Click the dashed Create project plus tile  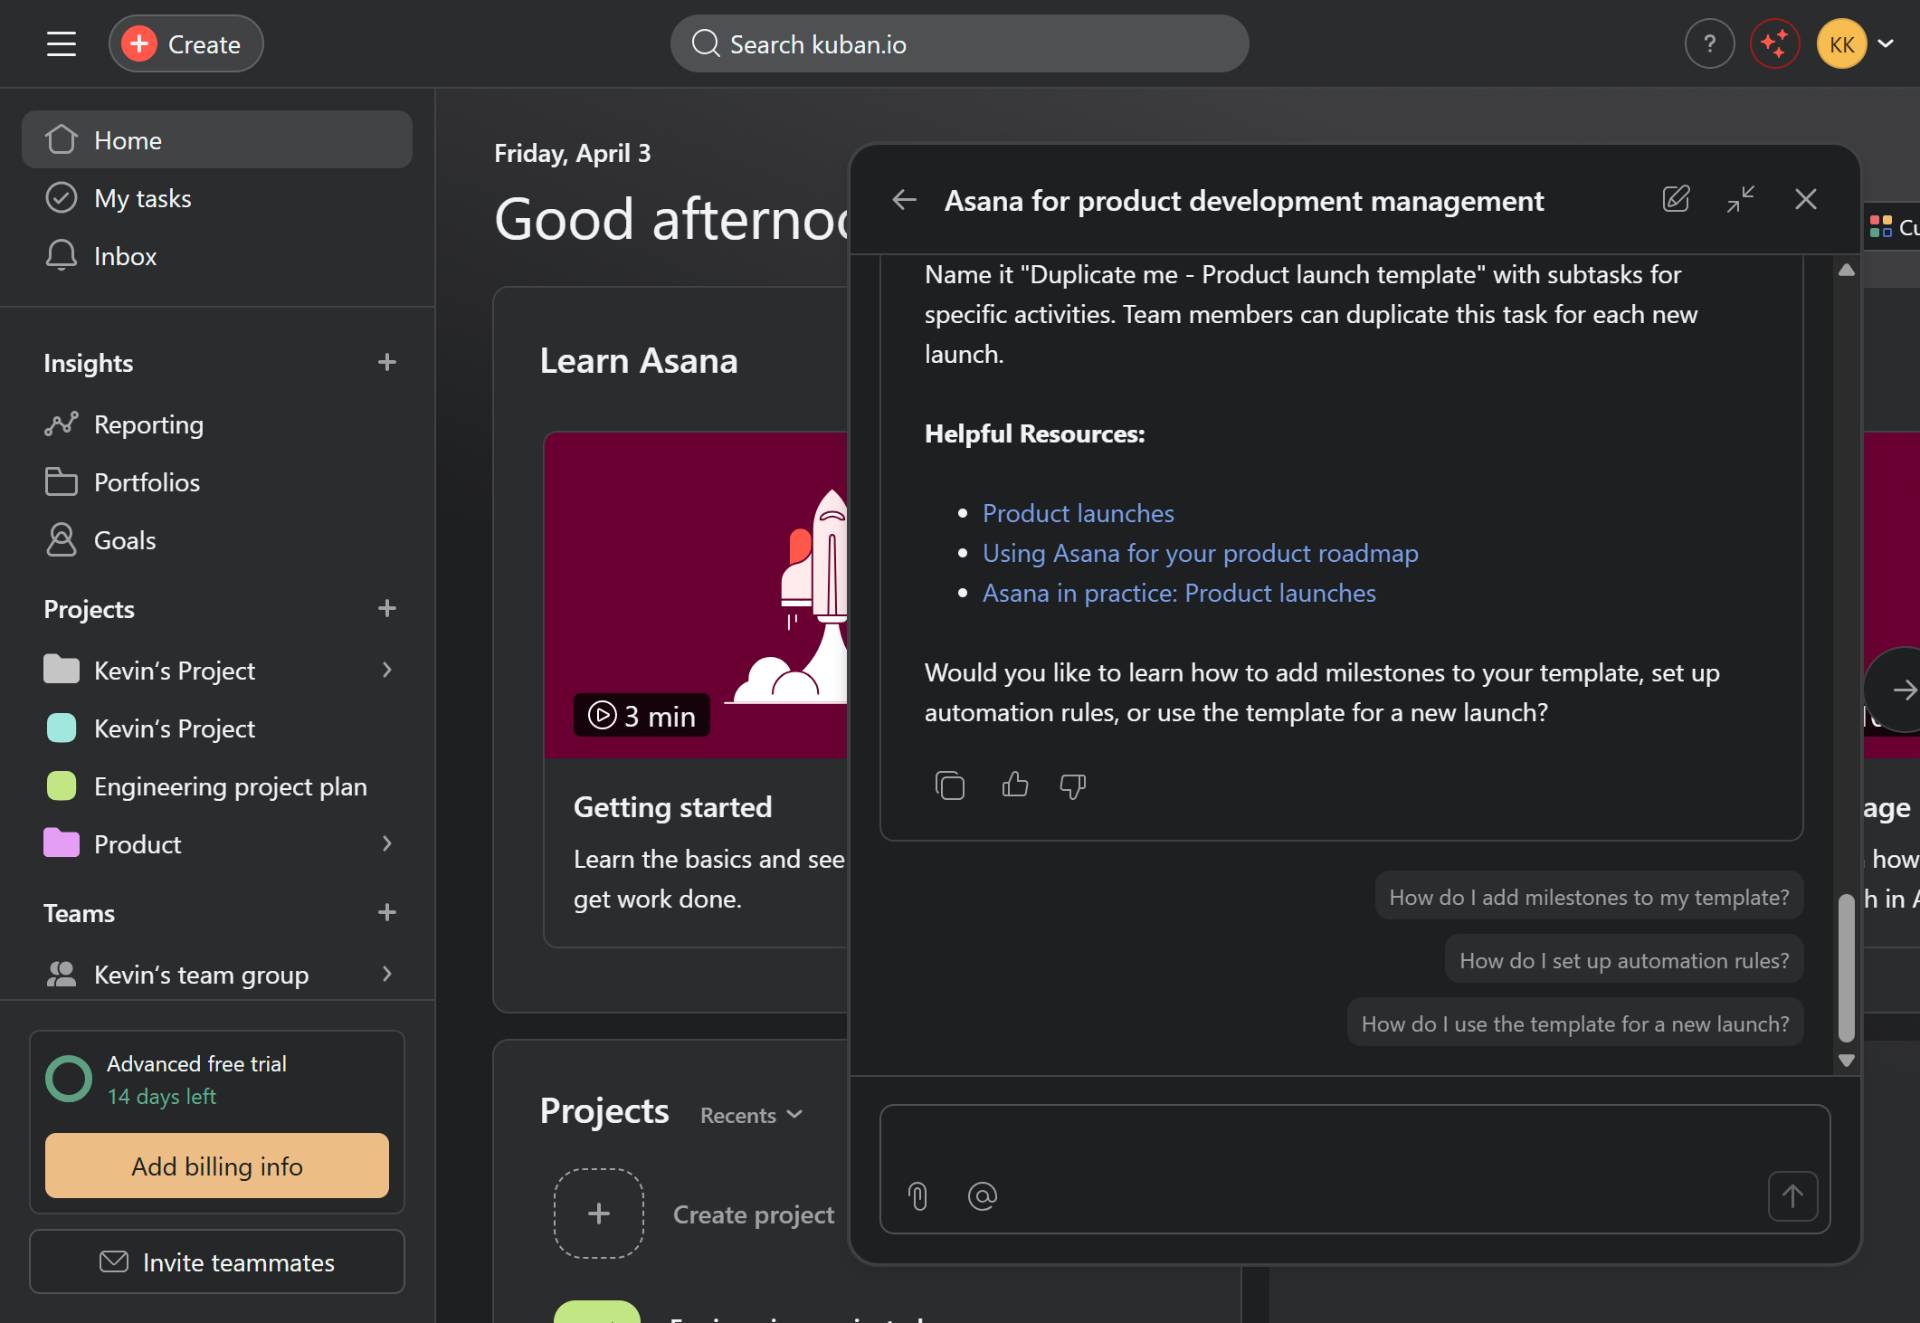(598, 1213)
